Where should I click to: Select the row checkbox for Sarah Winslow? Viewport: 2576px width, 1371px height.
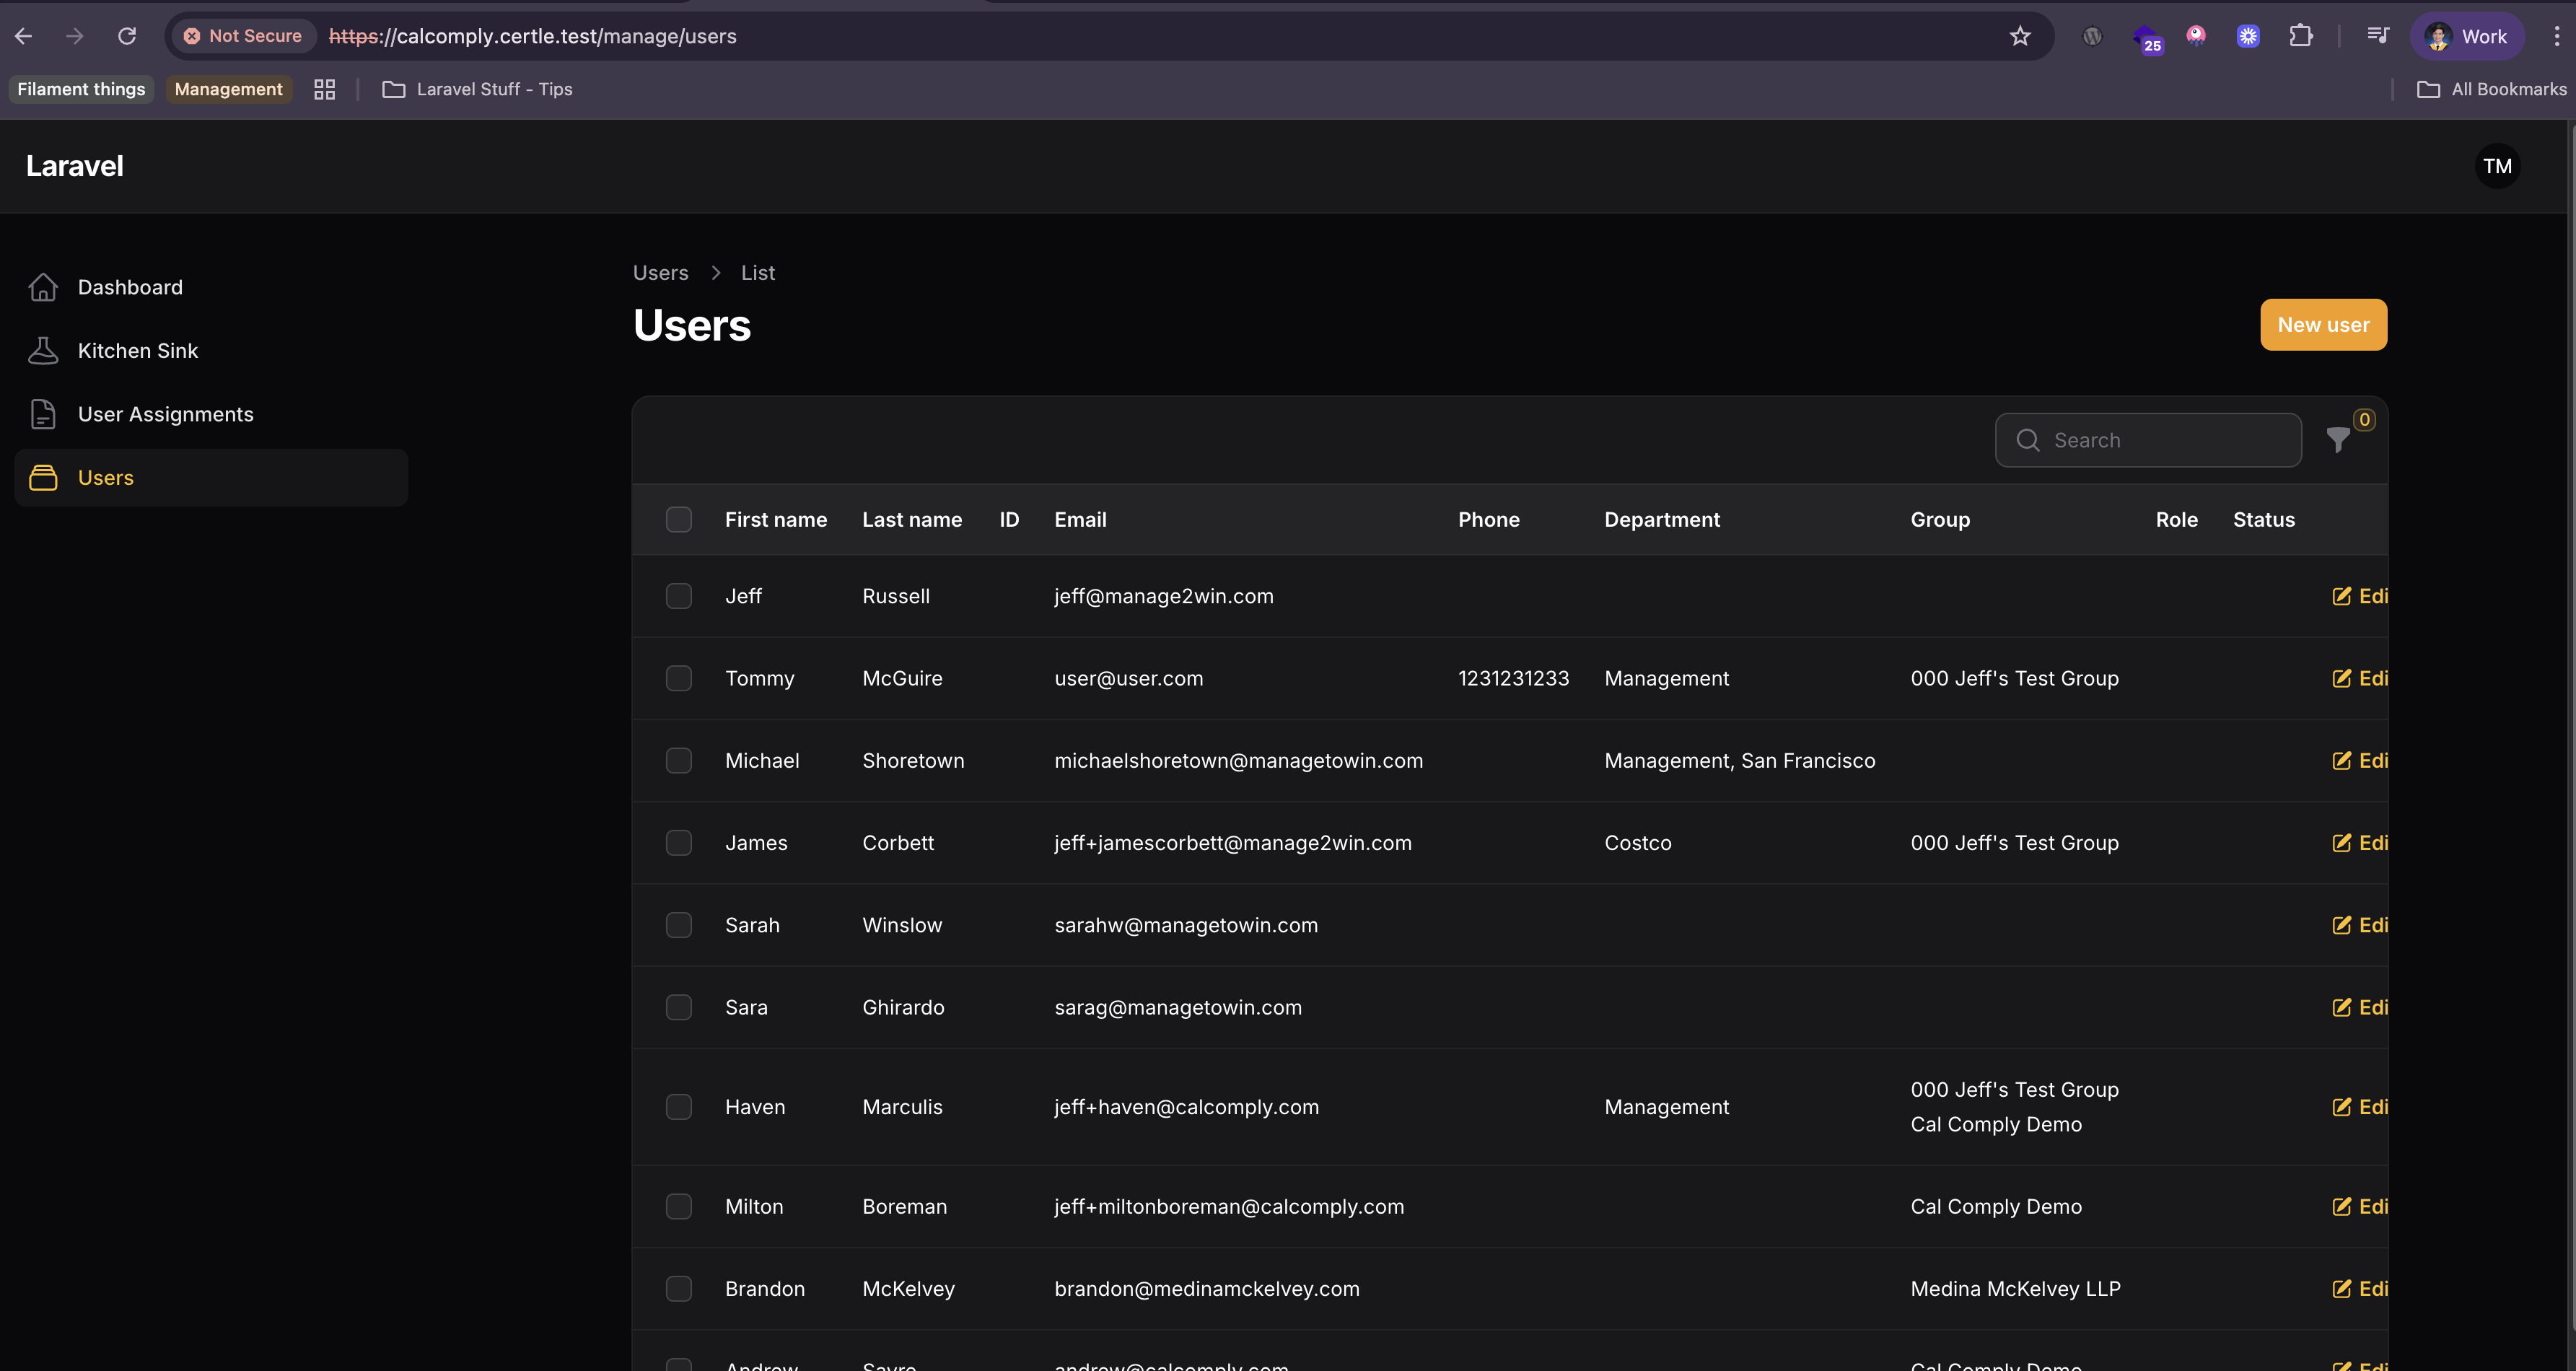tap(678, 925)
